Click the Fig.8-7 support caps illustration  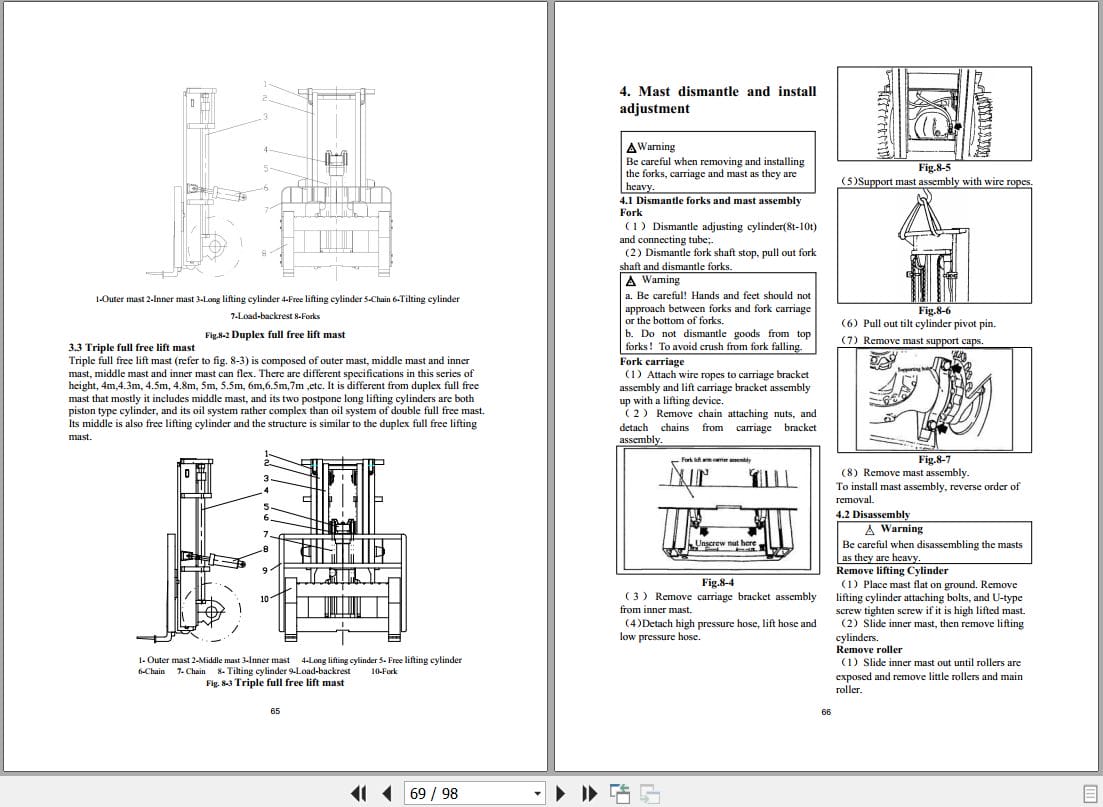(934, 400)
